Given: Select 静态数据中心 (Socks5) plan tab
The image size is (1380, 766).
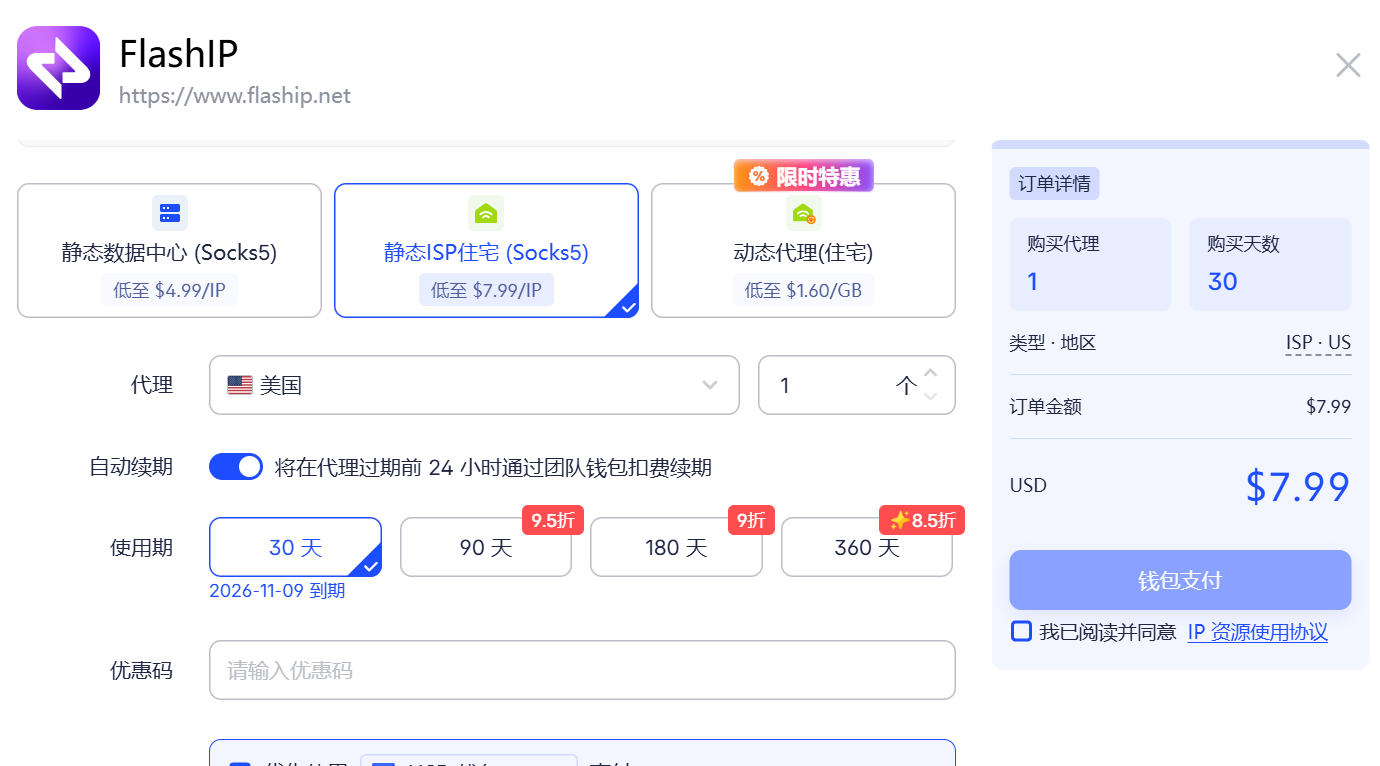Looking at the screenshot, I should [x=170, y=250].
